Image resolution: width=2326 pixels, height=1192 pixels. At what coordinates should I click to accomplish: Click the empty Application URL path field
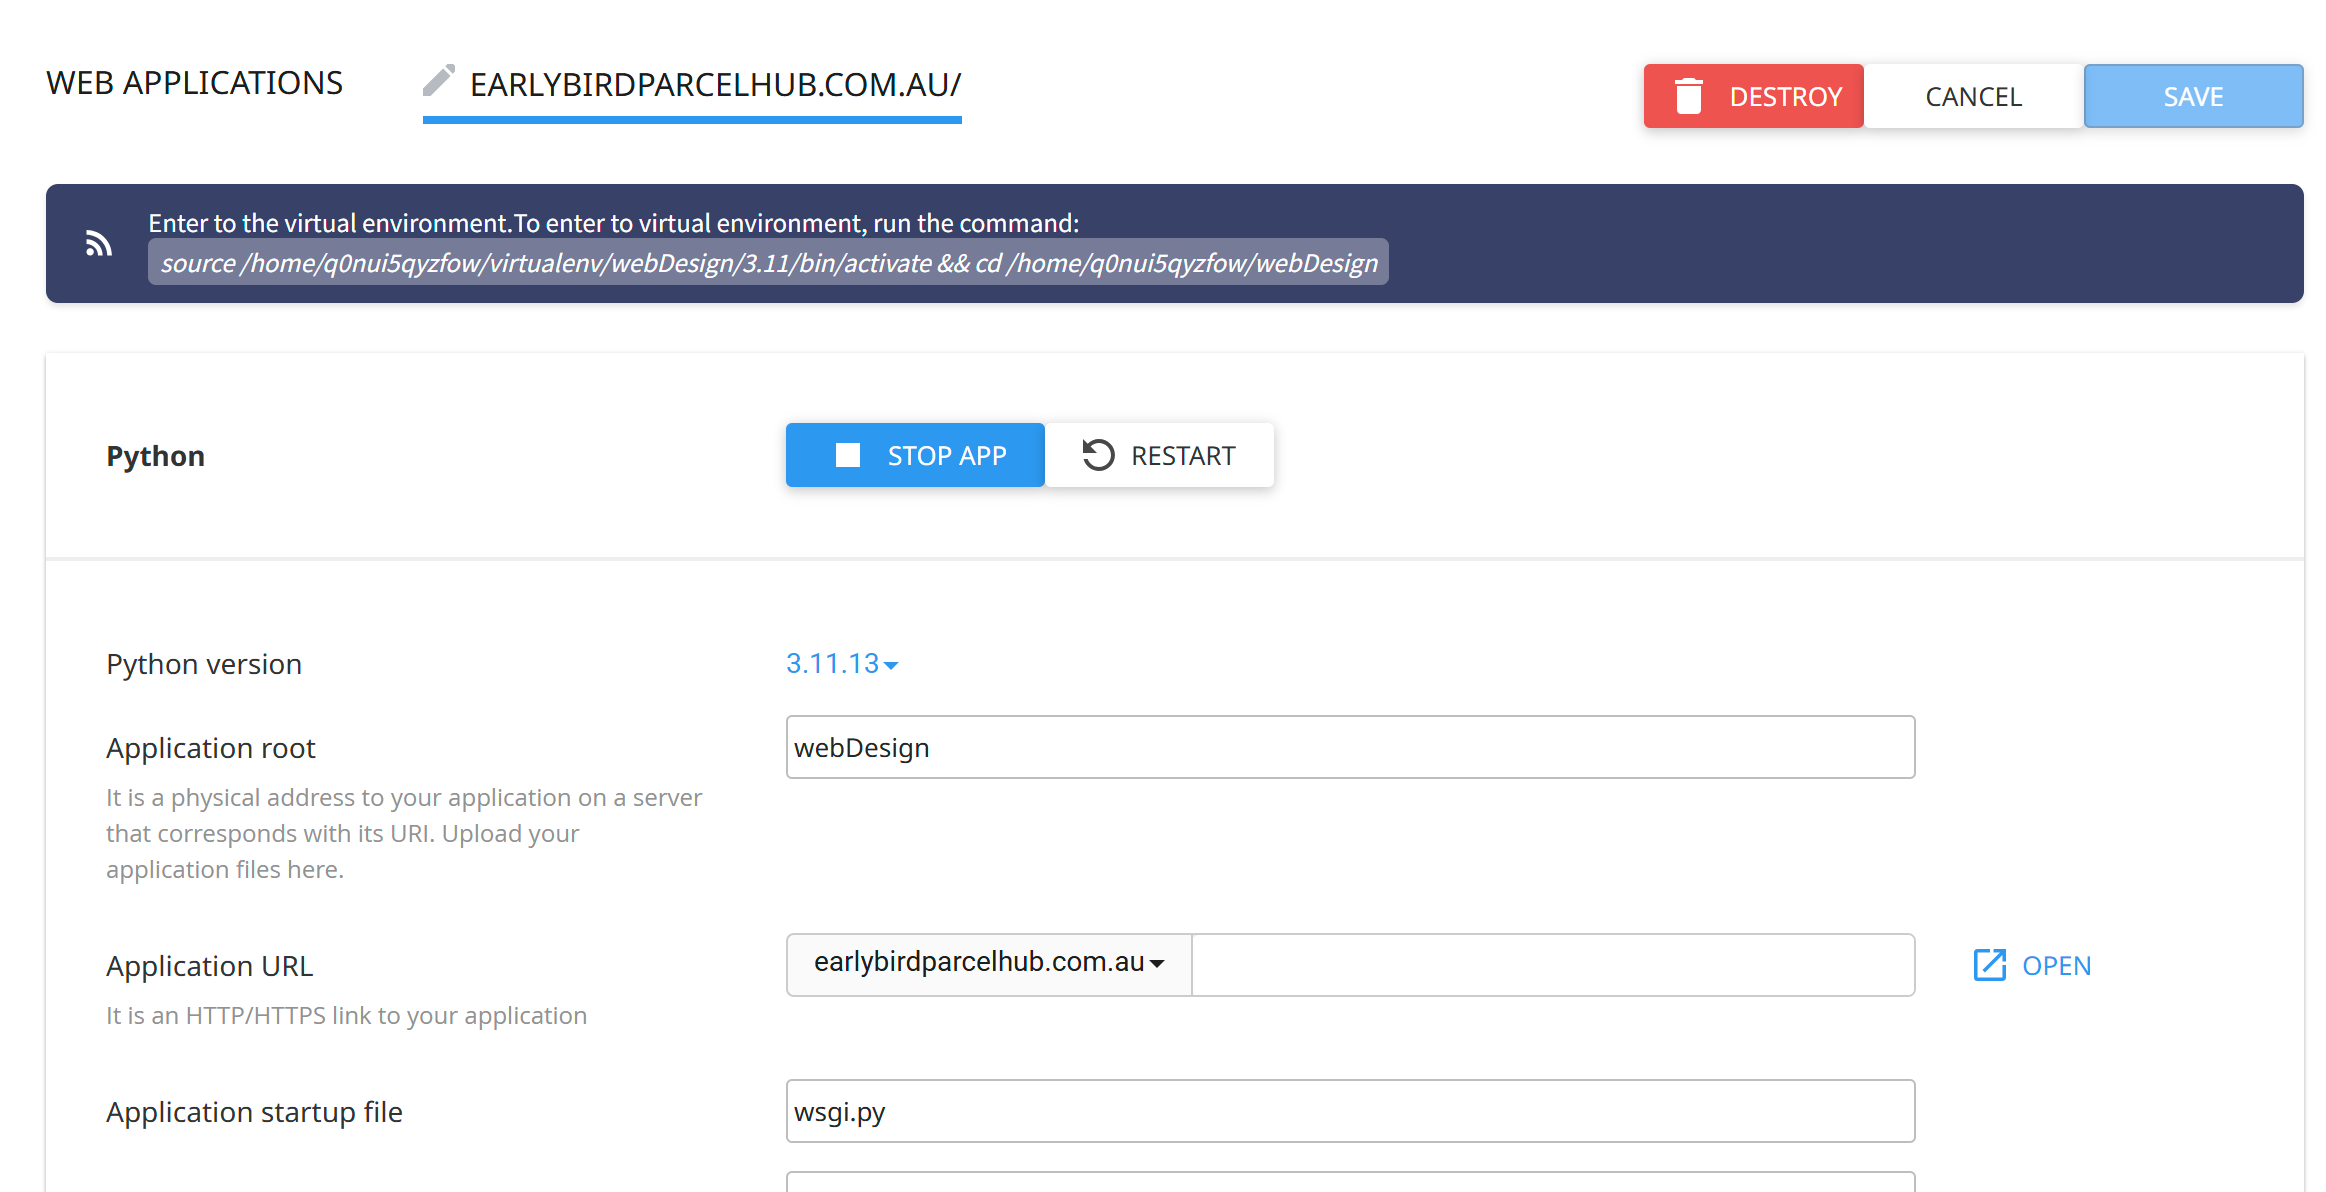pyautogui.click(x=1553, y=964)
